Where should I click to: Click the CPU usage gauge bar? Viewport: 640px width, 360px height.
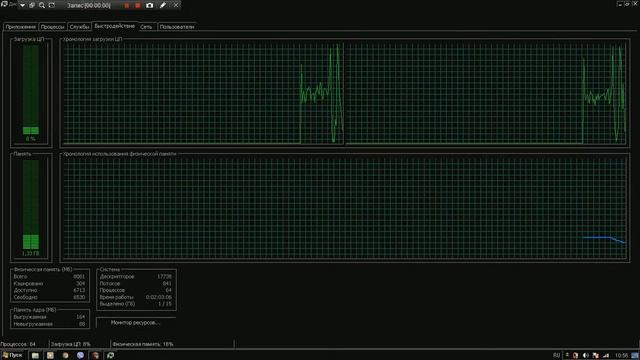pyautogui.click(x=31, y=89)
